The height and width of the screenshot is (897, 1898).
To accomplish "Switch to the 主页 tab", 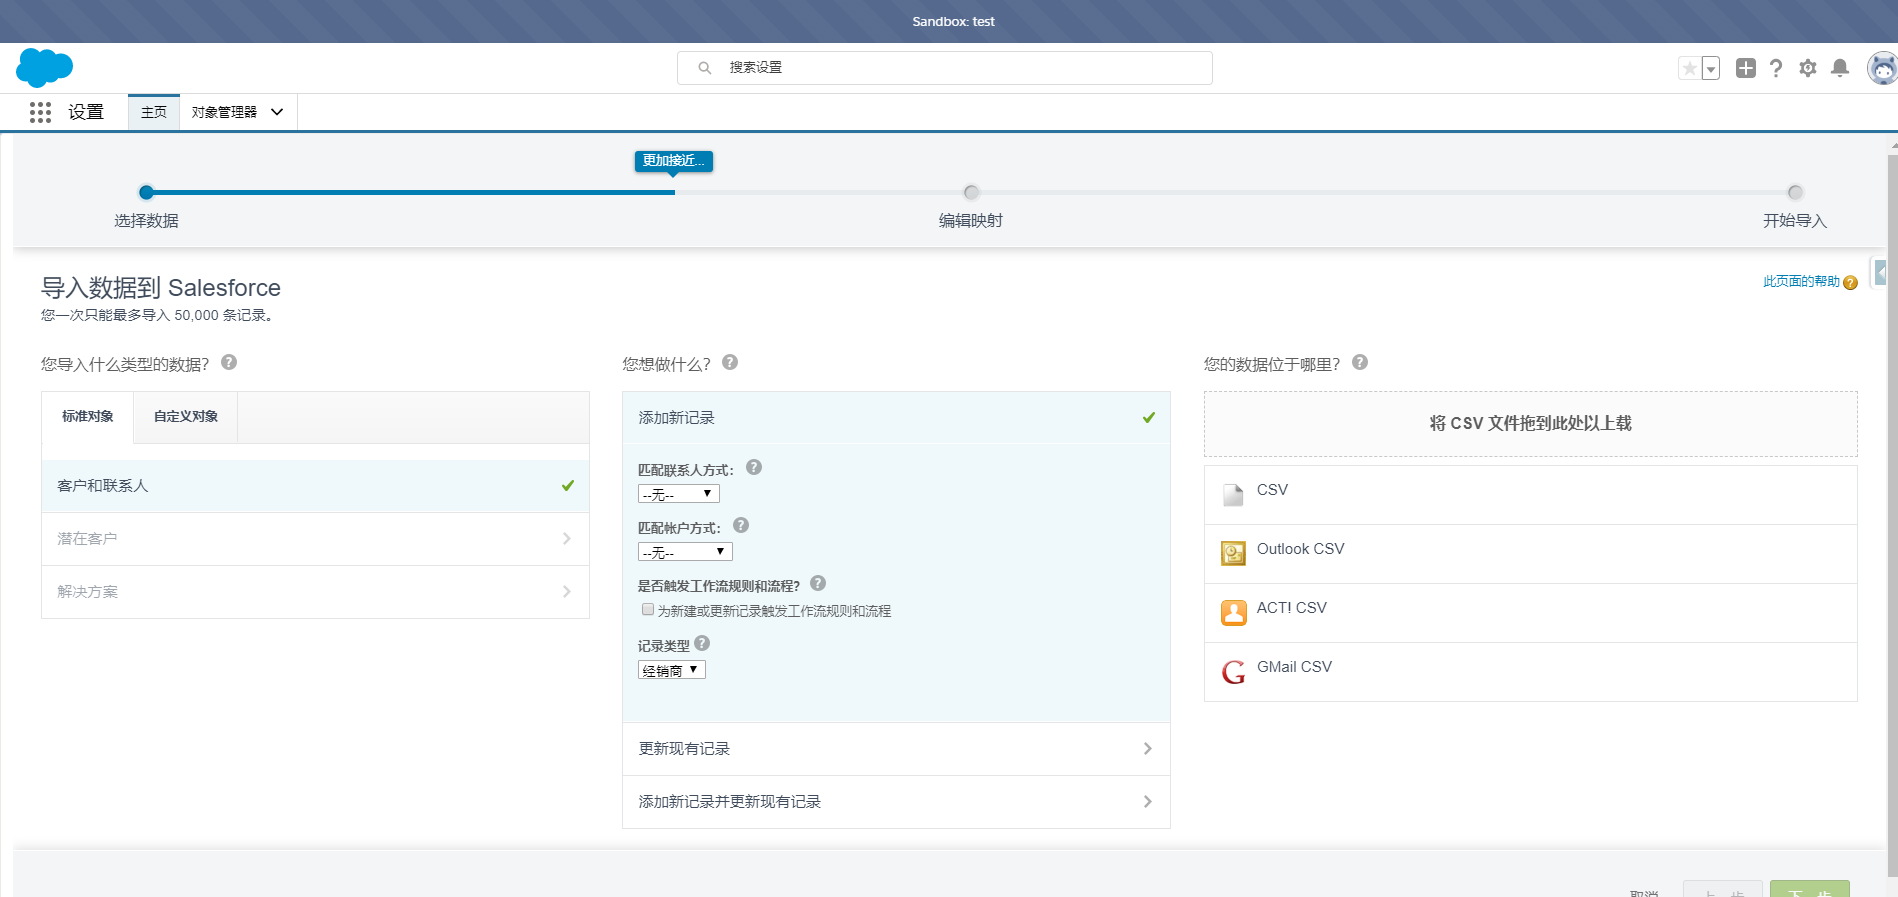I will pyautogui.click(x=154, y=112).
